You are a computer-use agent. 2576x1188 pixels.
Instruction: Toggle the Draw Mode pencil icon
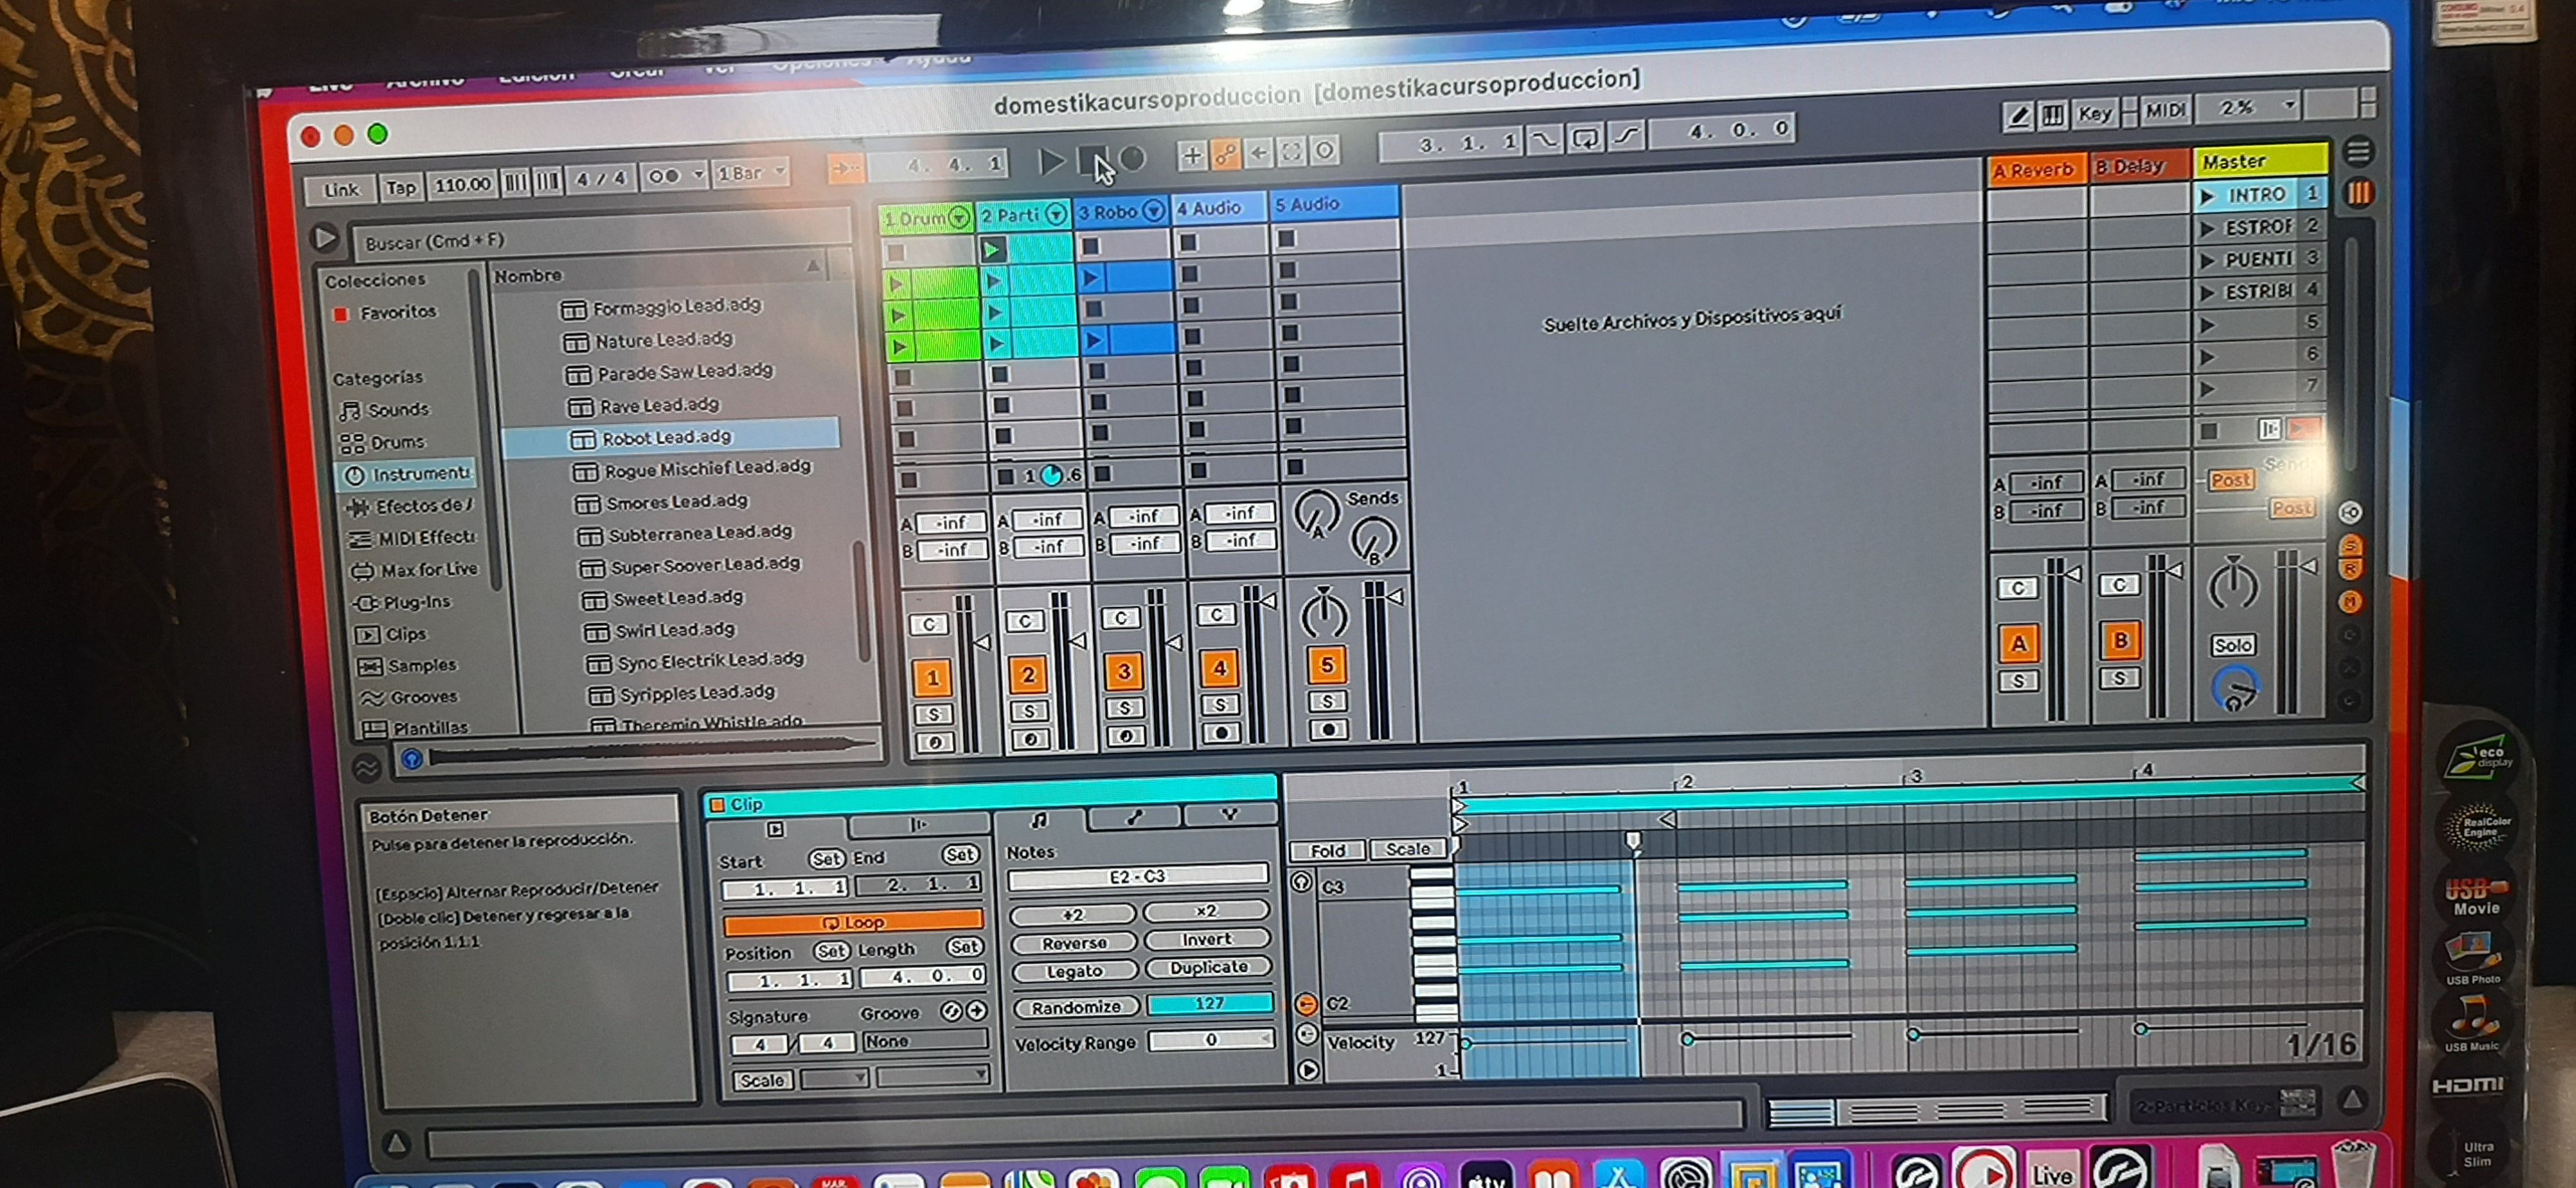pos(2018,117)
